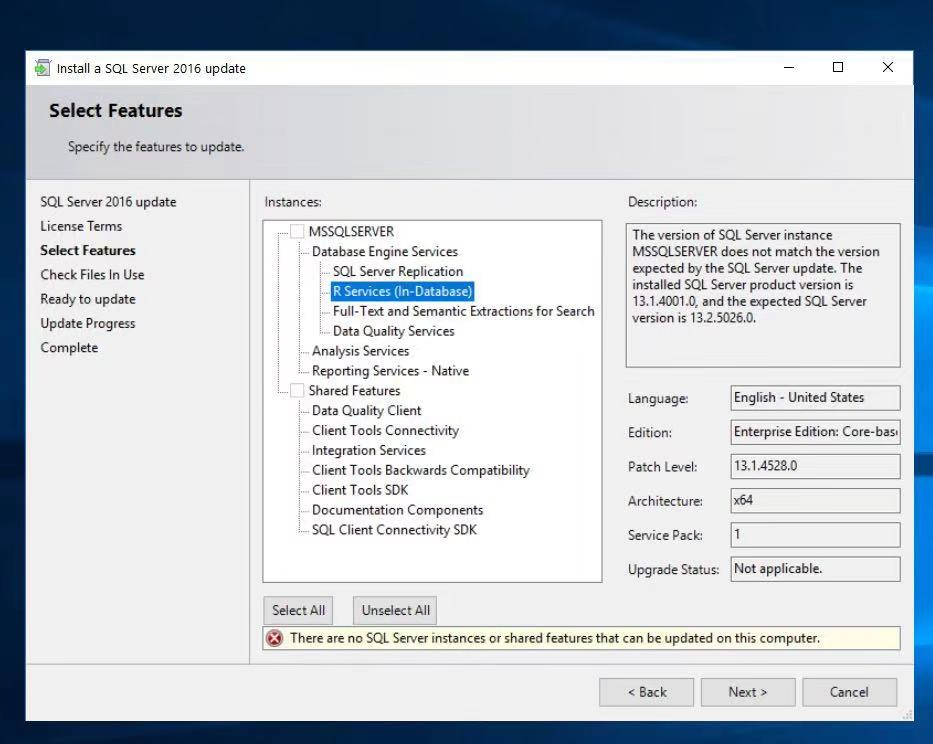This screenshot has width=933, height=744.
Task: Select Client Tools Connectivity item
Action: click(385, 430)
